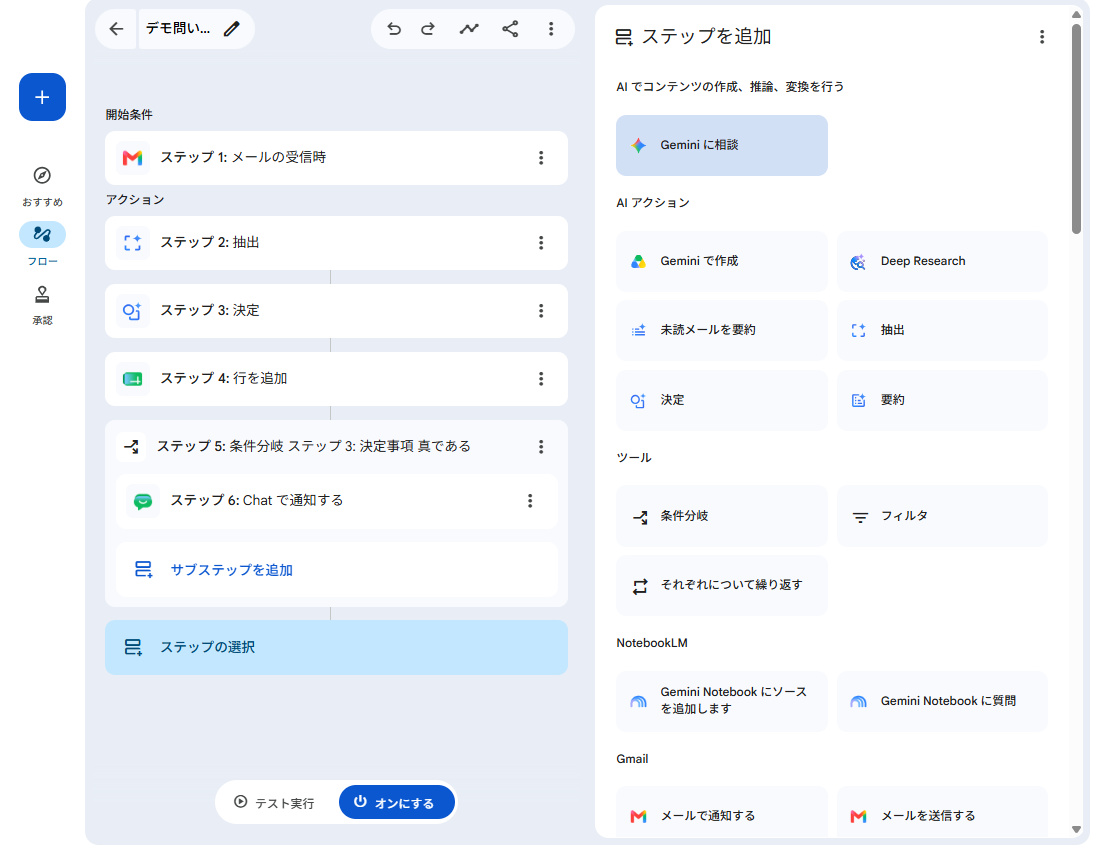1100x849 pixels.
Task: Select ステップ 2: 抽出 card
Action: (336, 243)
